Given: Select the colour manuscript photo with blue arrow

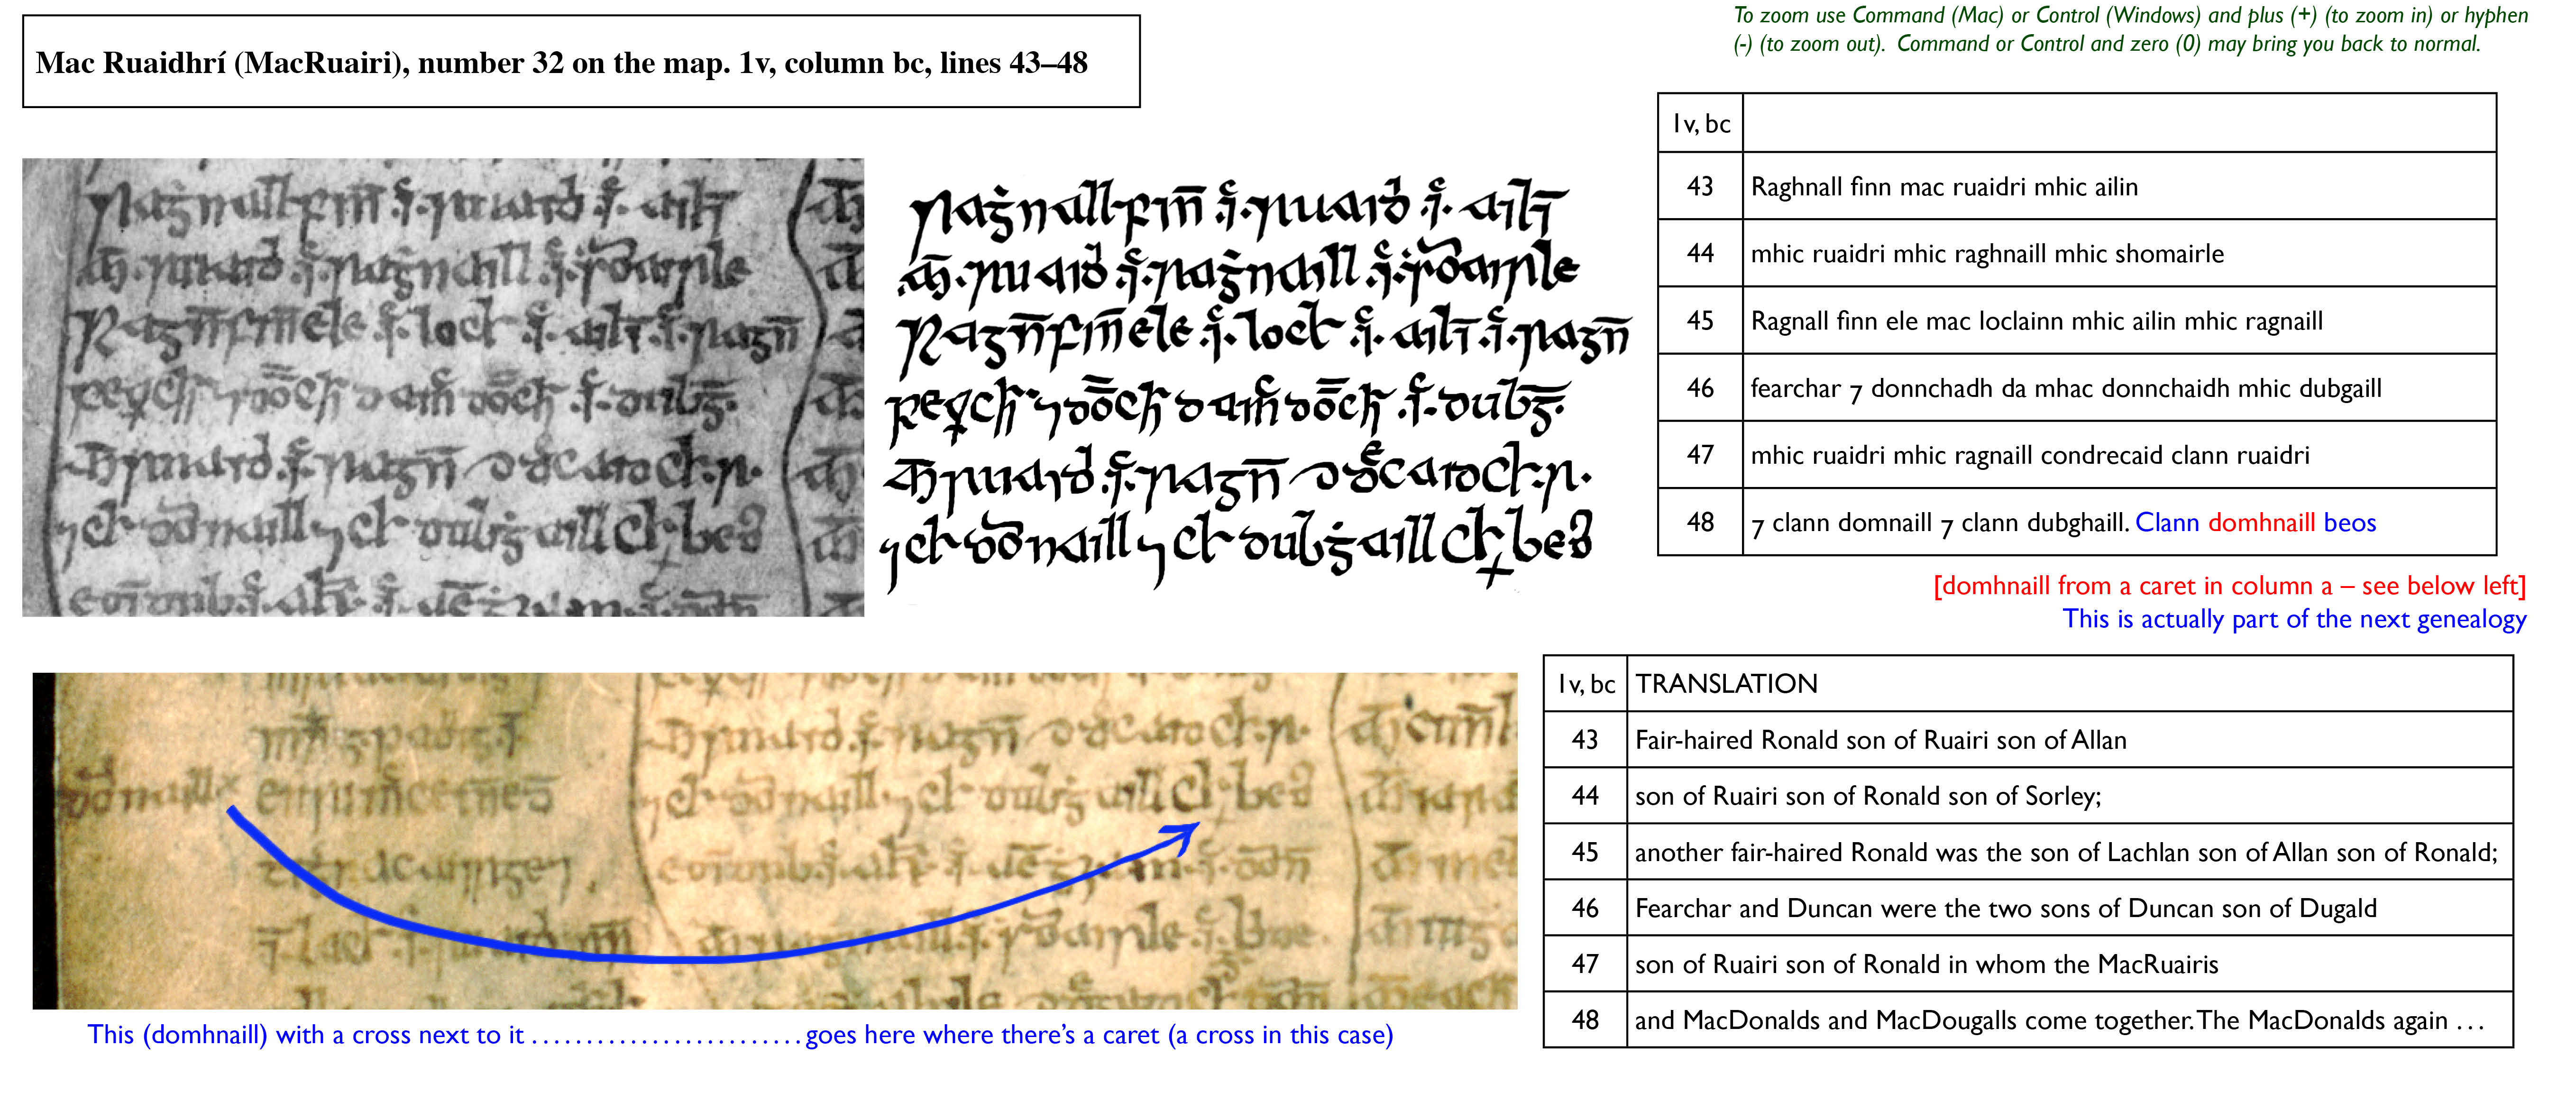Looking at the screenshot, I should (775, 840).
